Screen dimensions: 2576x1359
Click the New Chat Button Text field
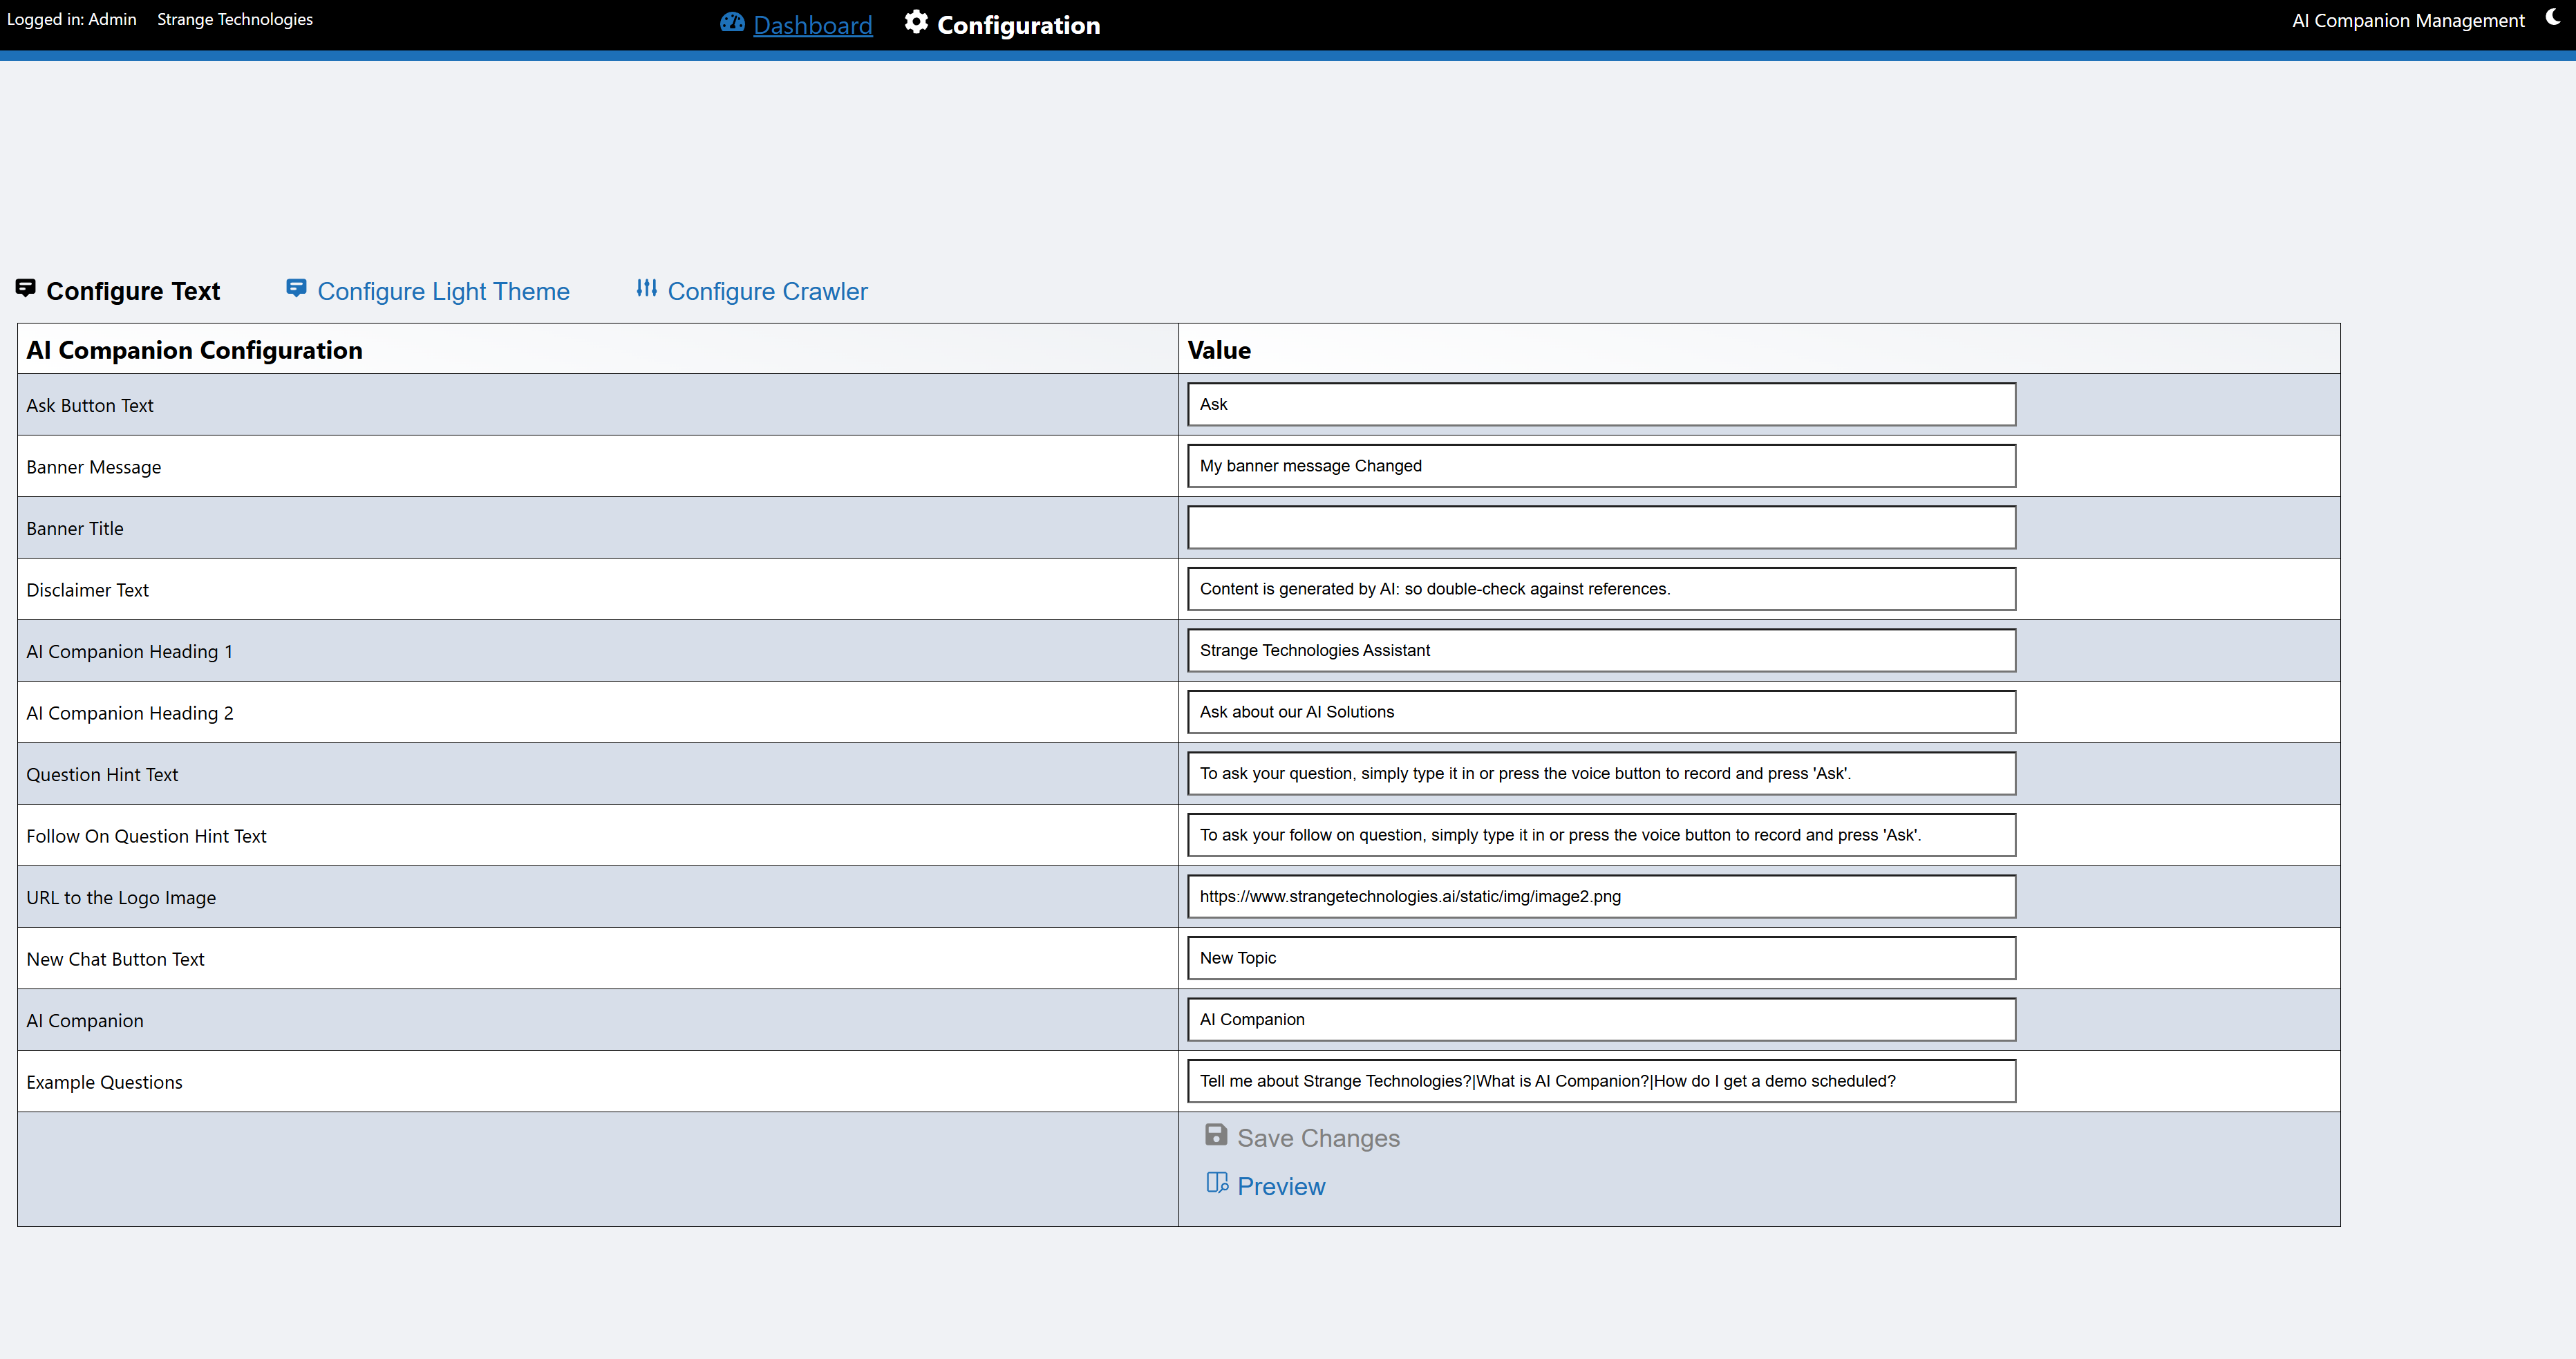(x=1600, y=958)
